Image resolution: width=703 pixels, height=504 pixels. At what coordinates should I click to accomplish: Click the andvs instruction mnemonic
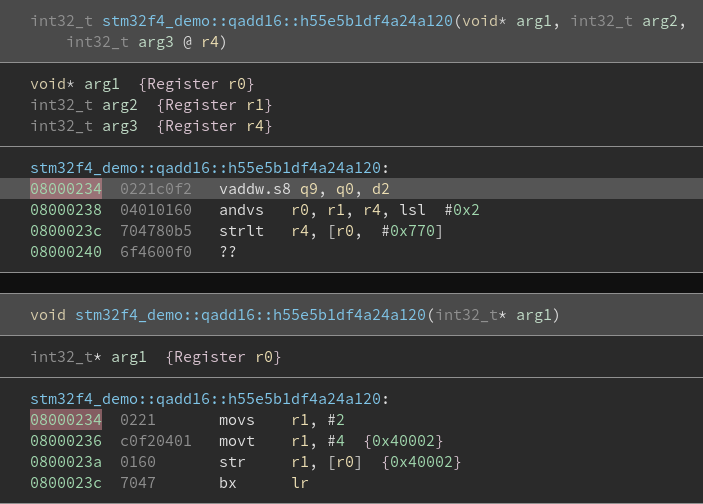coord(241,210)
